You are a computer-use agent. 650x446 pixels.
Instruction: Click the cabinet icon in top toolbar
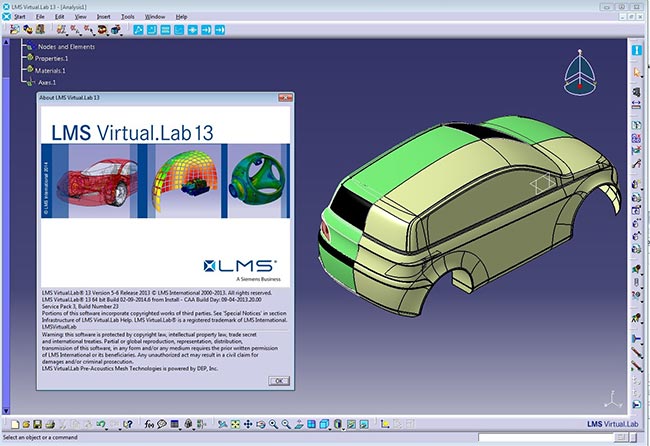point(40,29)
